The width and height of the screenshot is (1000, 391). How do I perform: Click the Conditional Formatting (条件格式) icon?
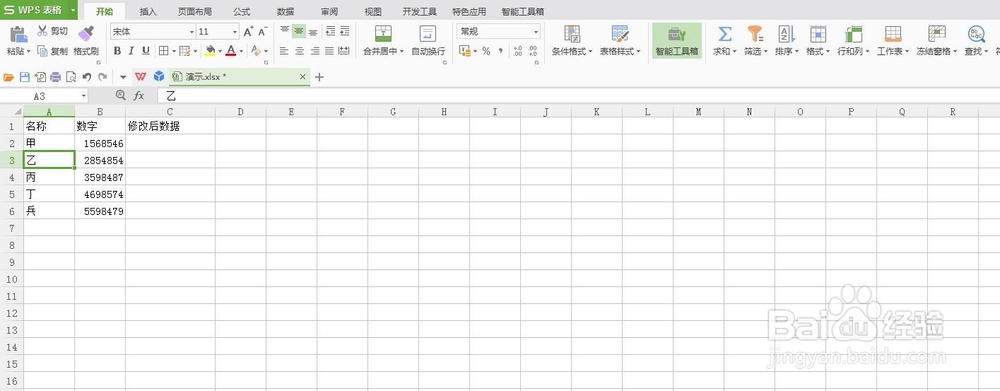click(572, 34)
